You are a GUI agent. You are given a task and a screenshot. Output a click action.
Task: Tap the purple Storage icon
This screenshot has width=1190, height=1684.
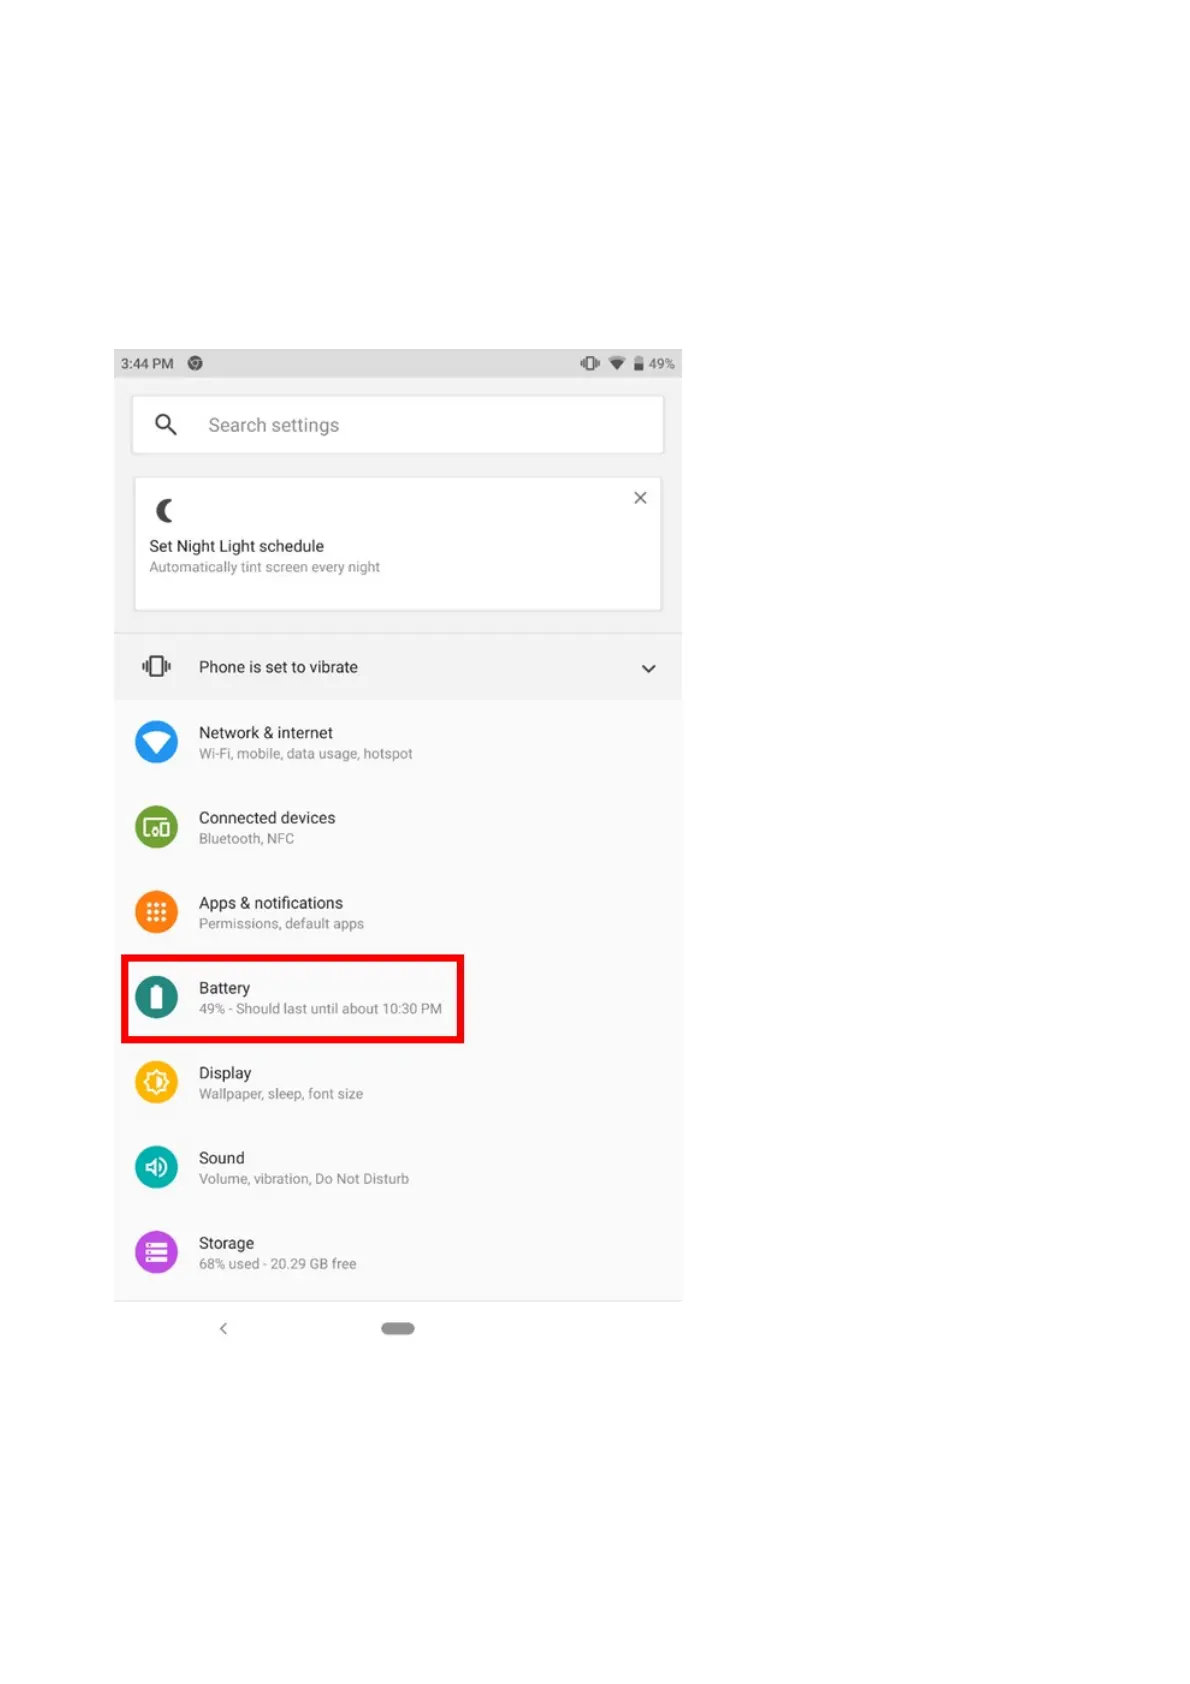(156, 1252)
